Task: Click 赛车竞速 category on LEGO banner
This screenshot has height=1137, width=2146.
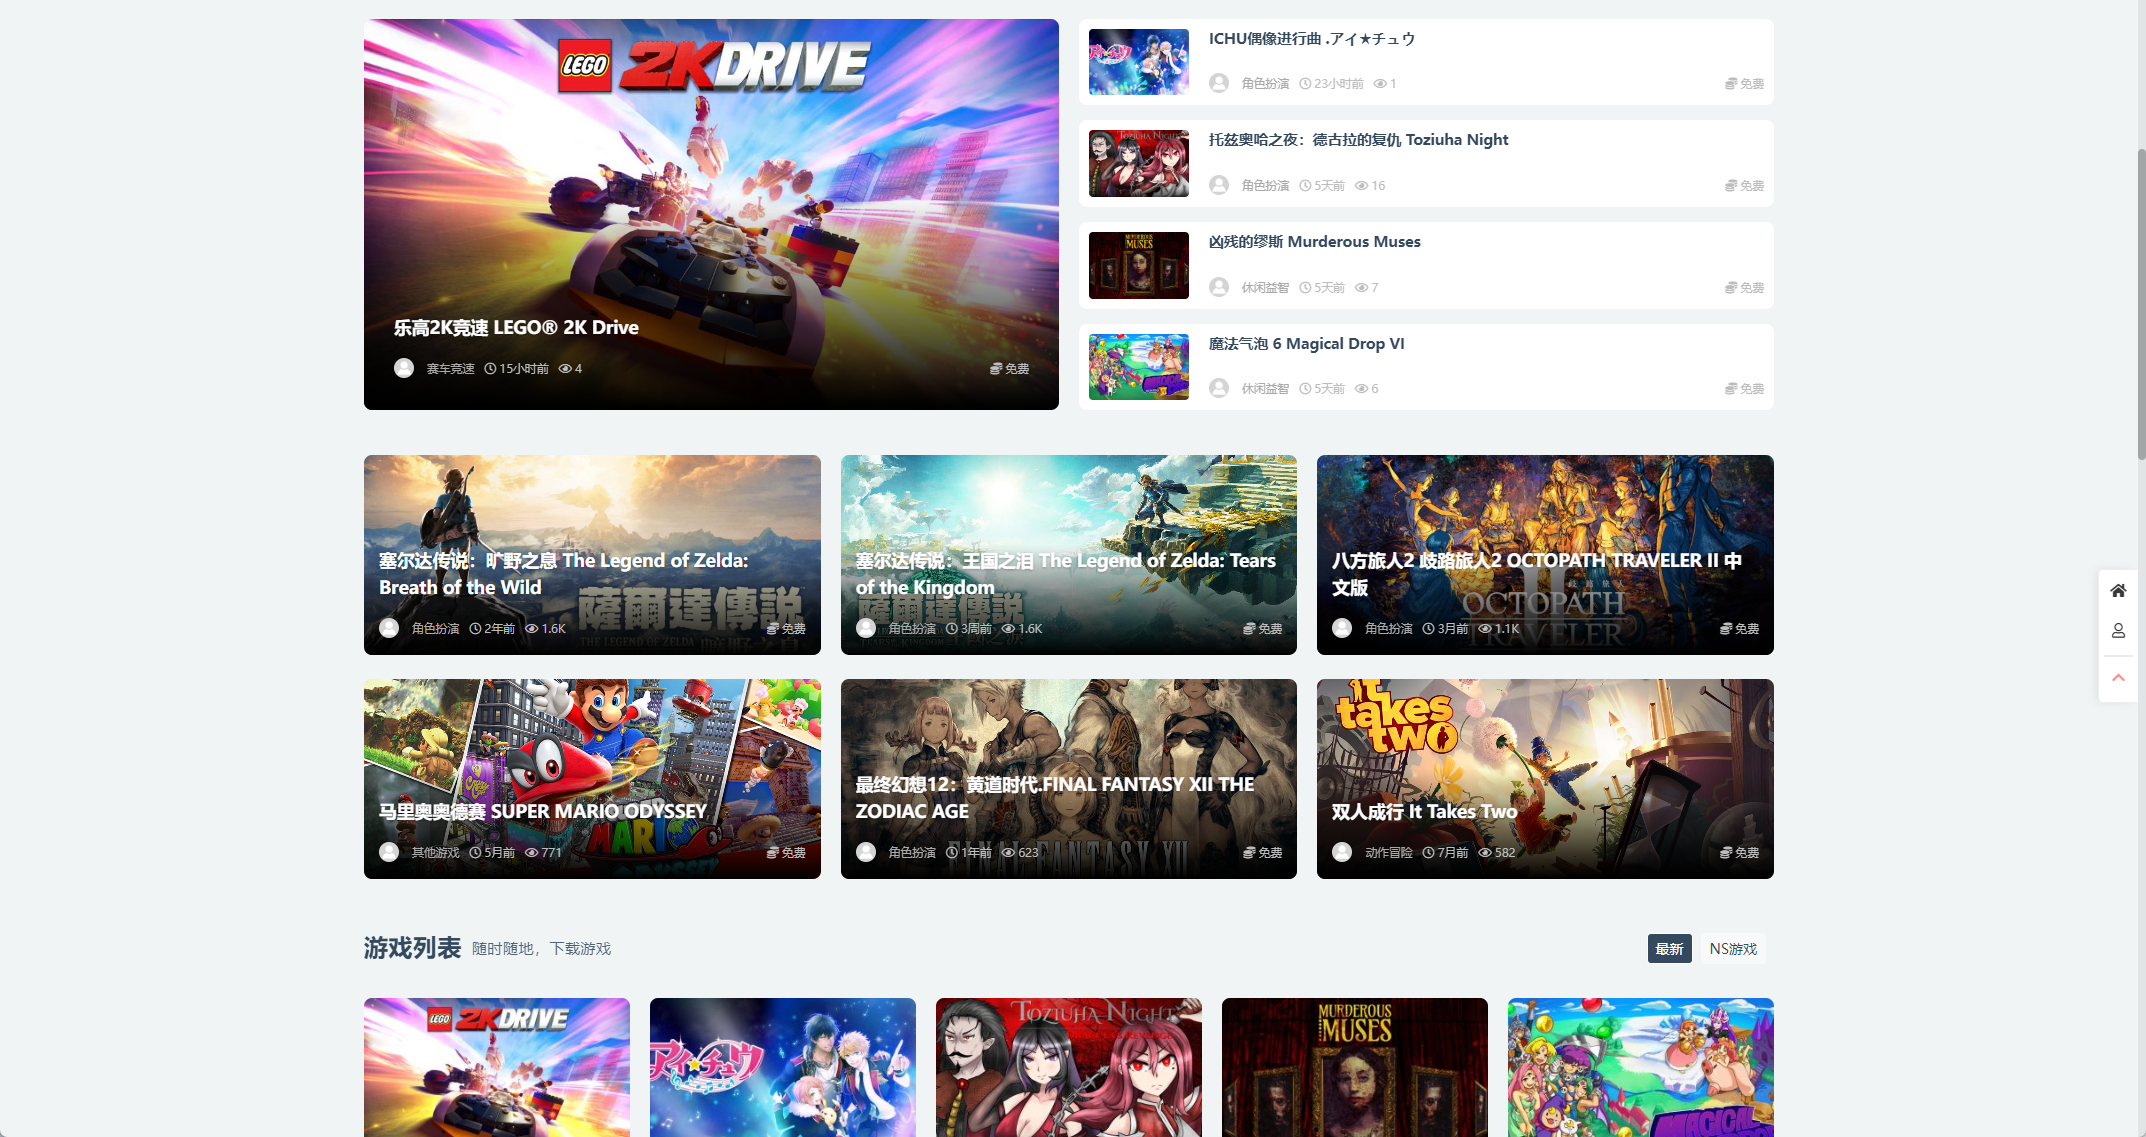Action: pyautogui.click(x=450, y=369)
